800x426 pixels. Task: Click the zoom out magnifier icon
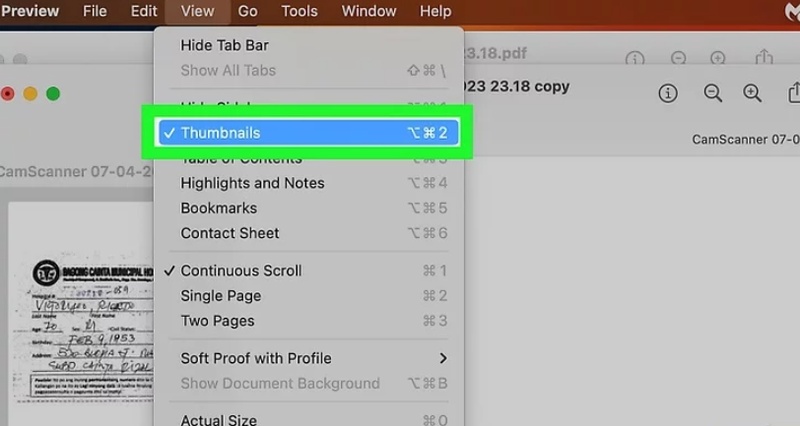pyautogui.click(x=713, y=93)
